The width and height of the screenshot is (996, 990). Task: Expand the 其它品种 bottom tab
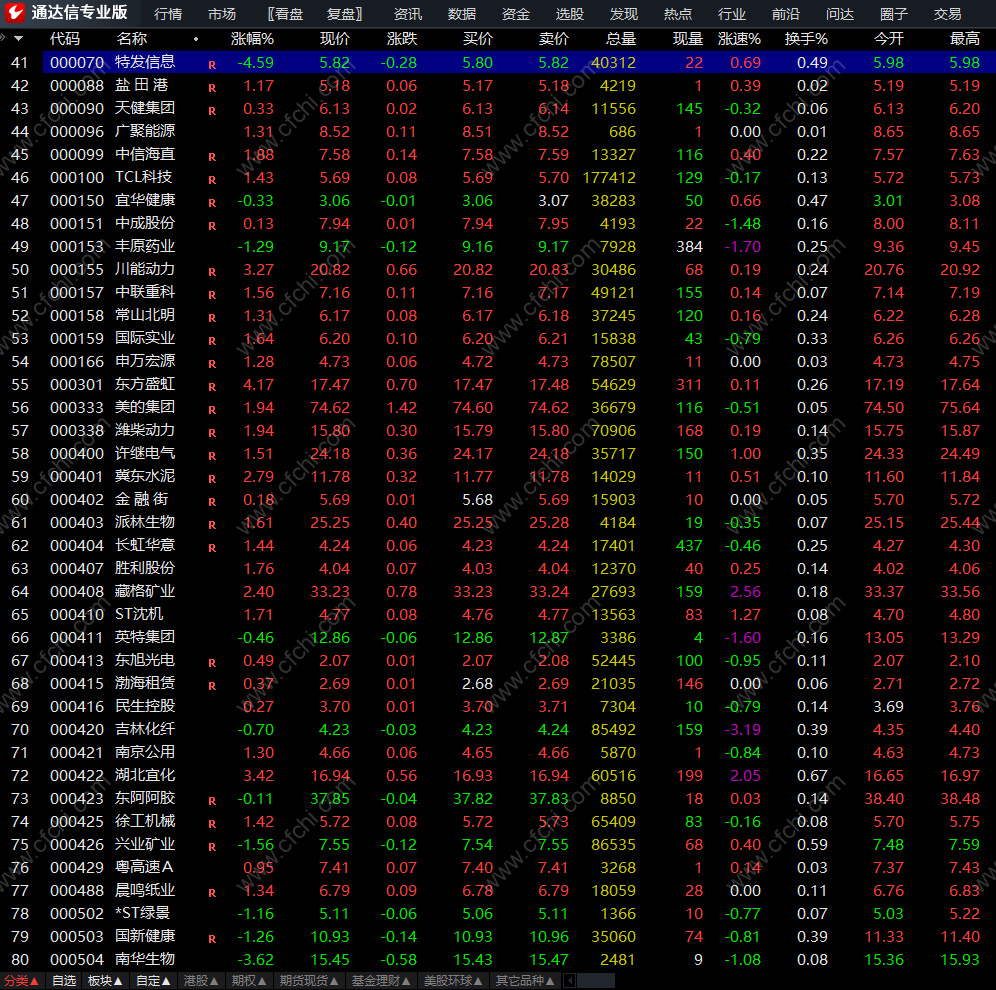[x=525, y=980]
